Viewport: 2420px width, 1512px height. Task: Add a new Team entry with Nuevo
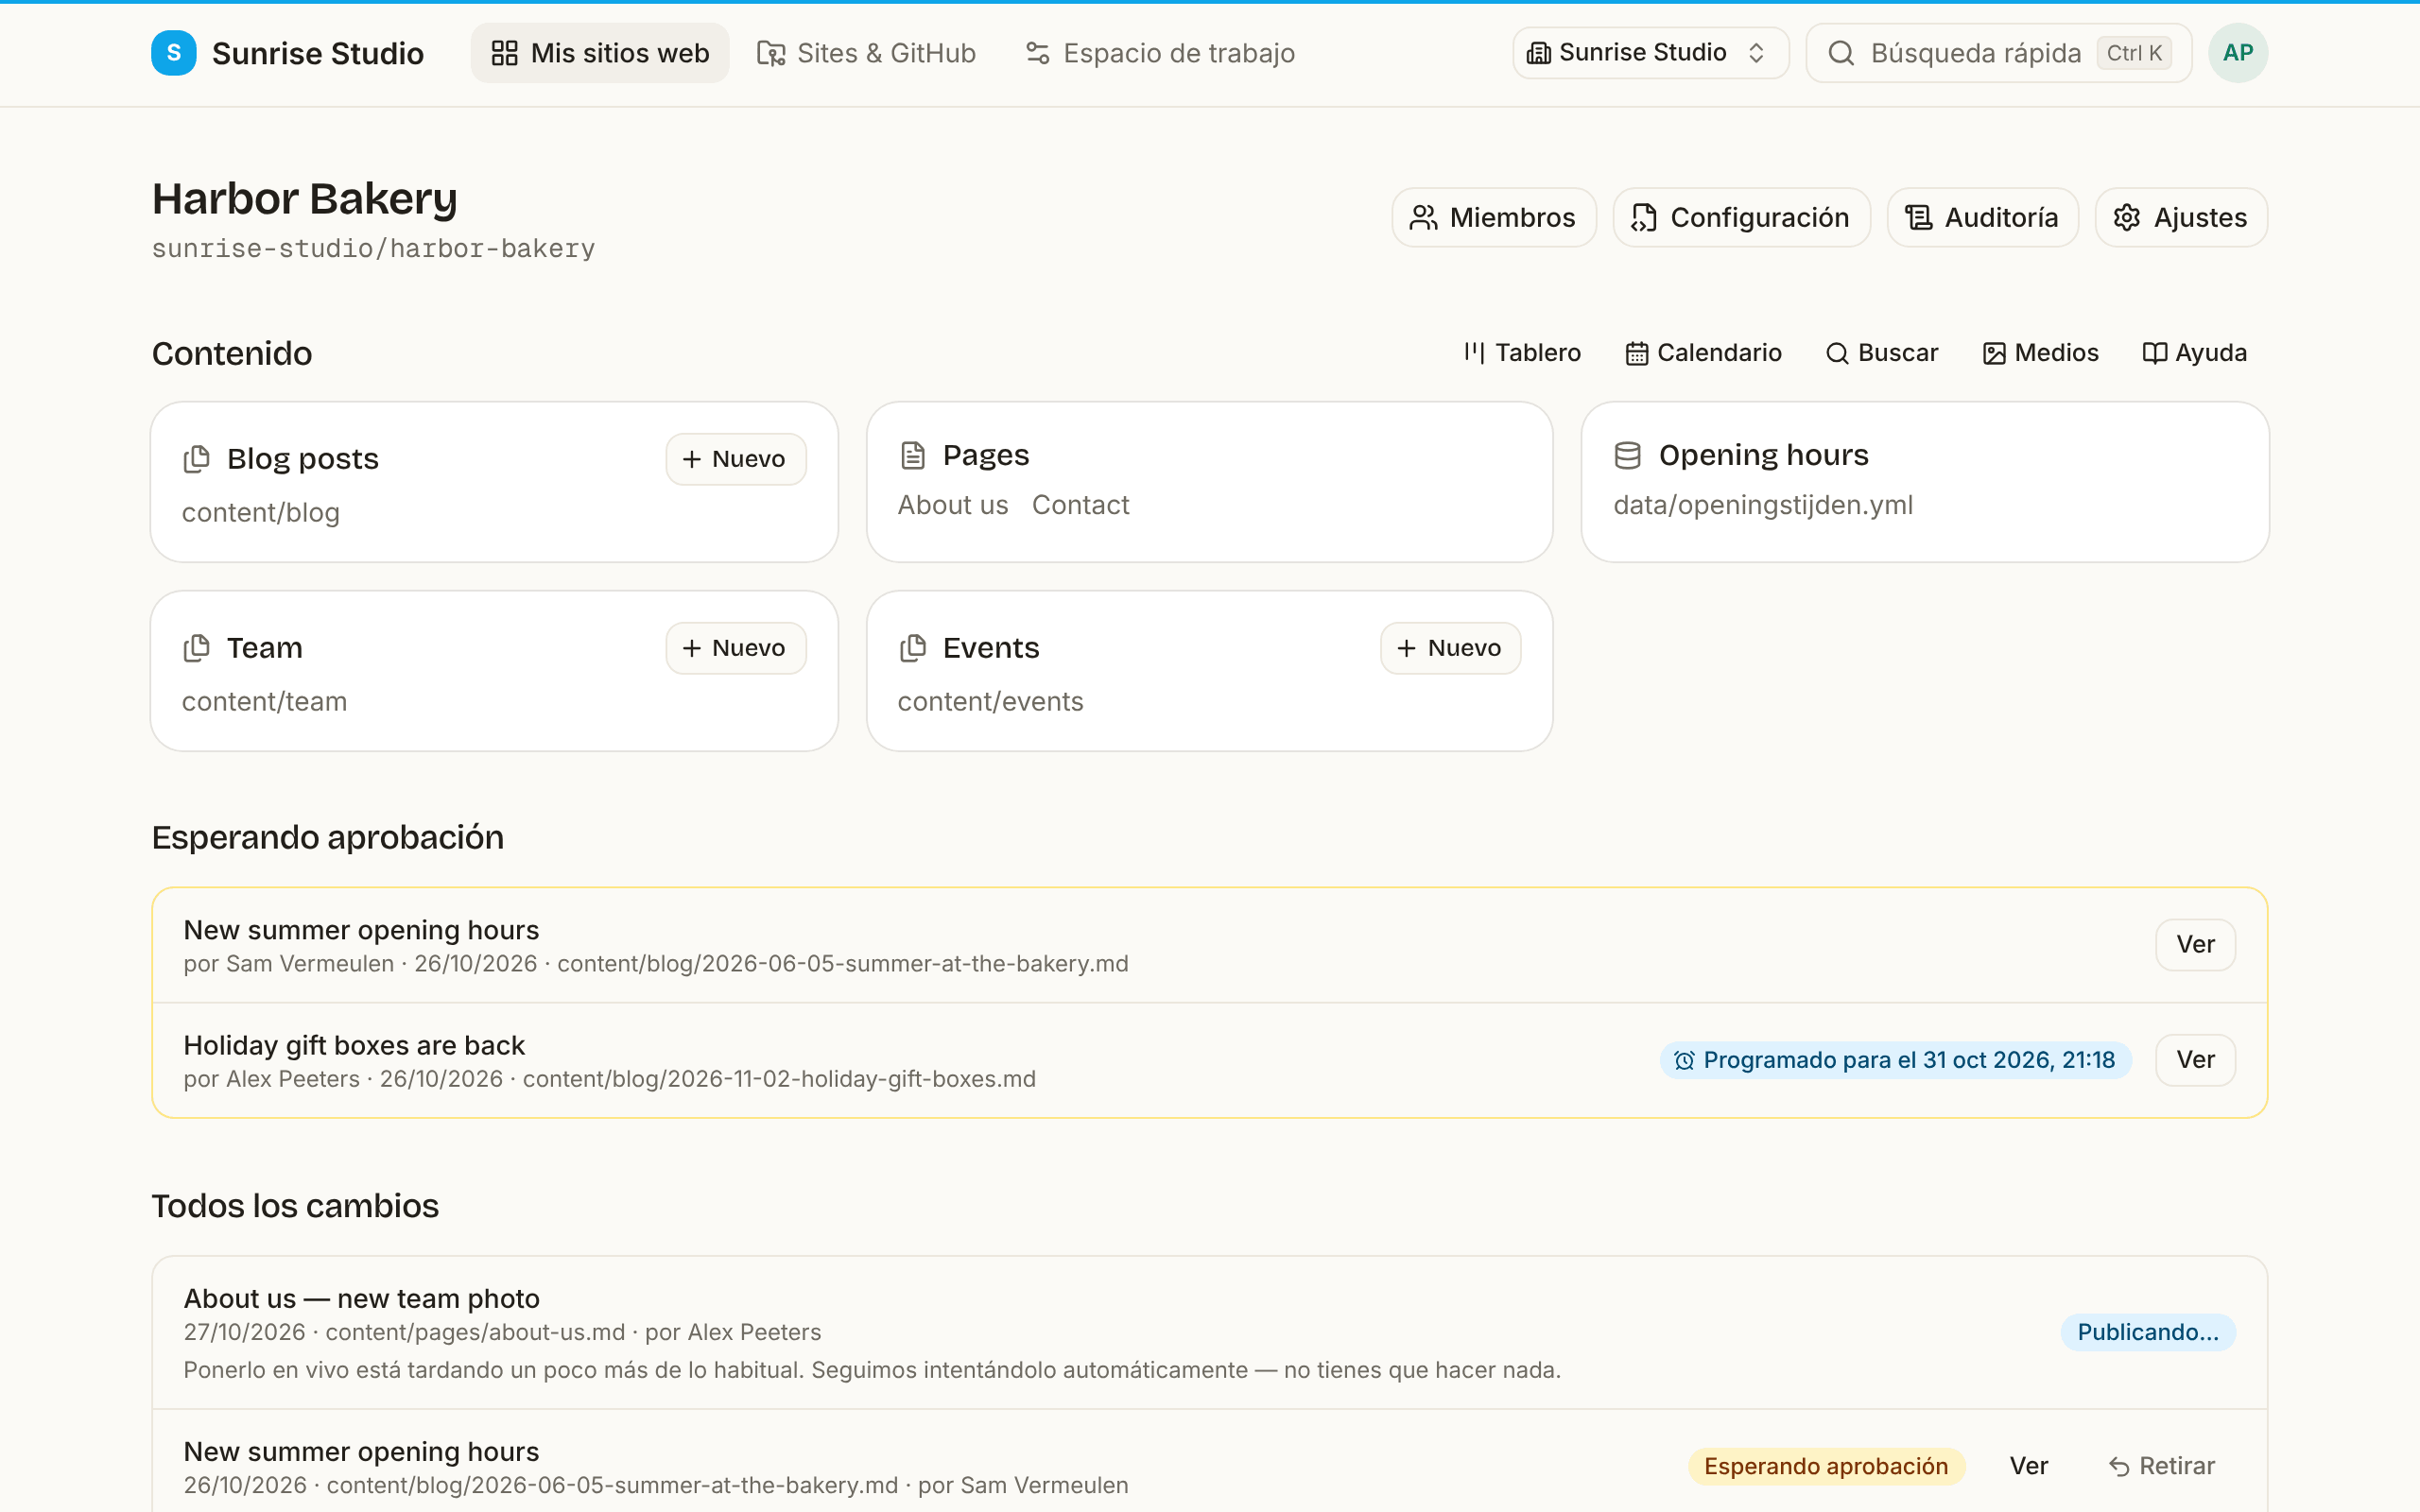click(x=735, y=648)
